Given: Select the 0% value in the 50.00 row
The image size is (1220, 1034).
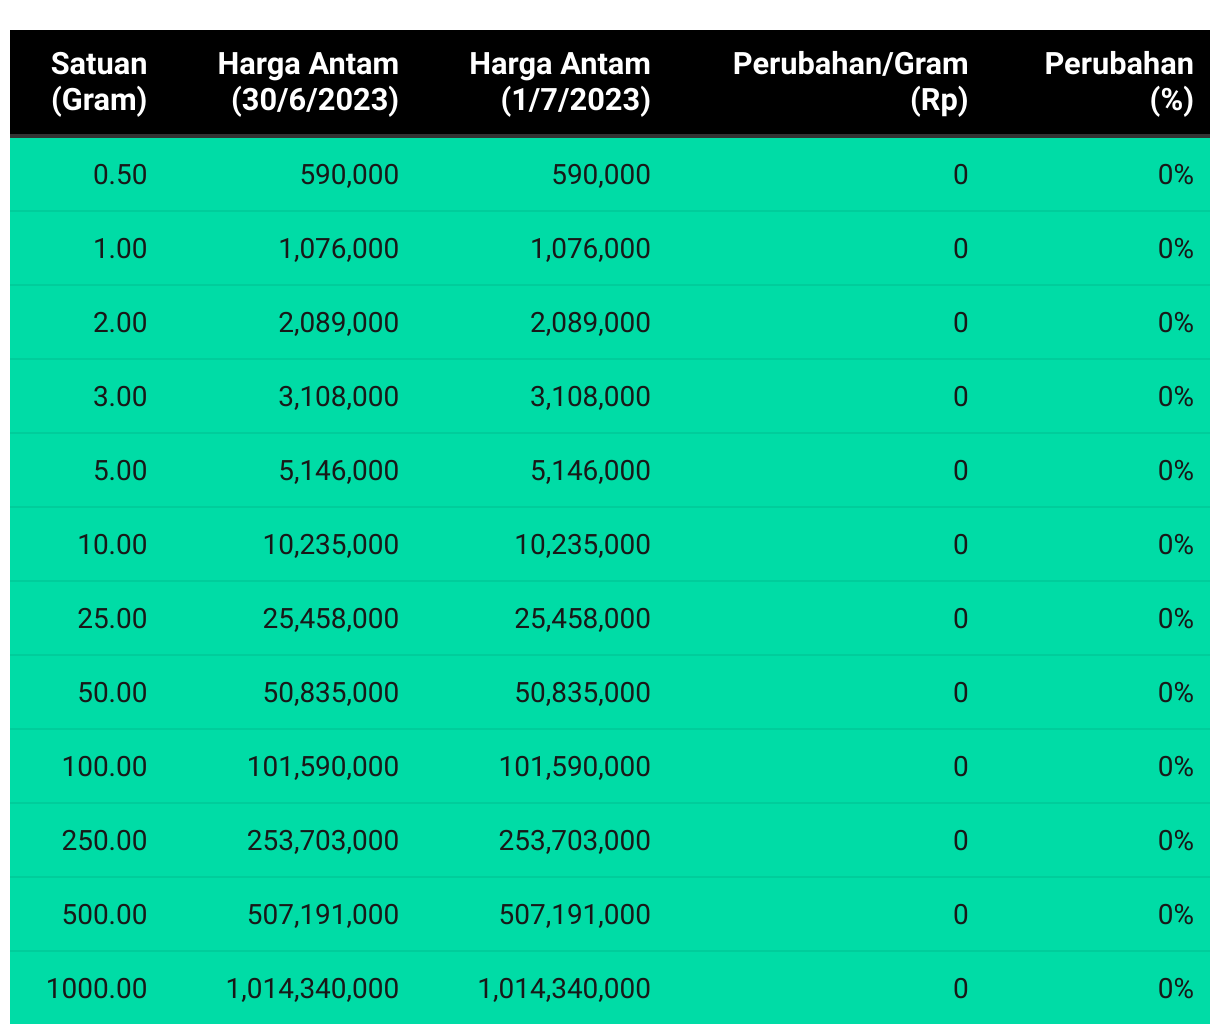Looking at the screenshot, I should 1176,693.
